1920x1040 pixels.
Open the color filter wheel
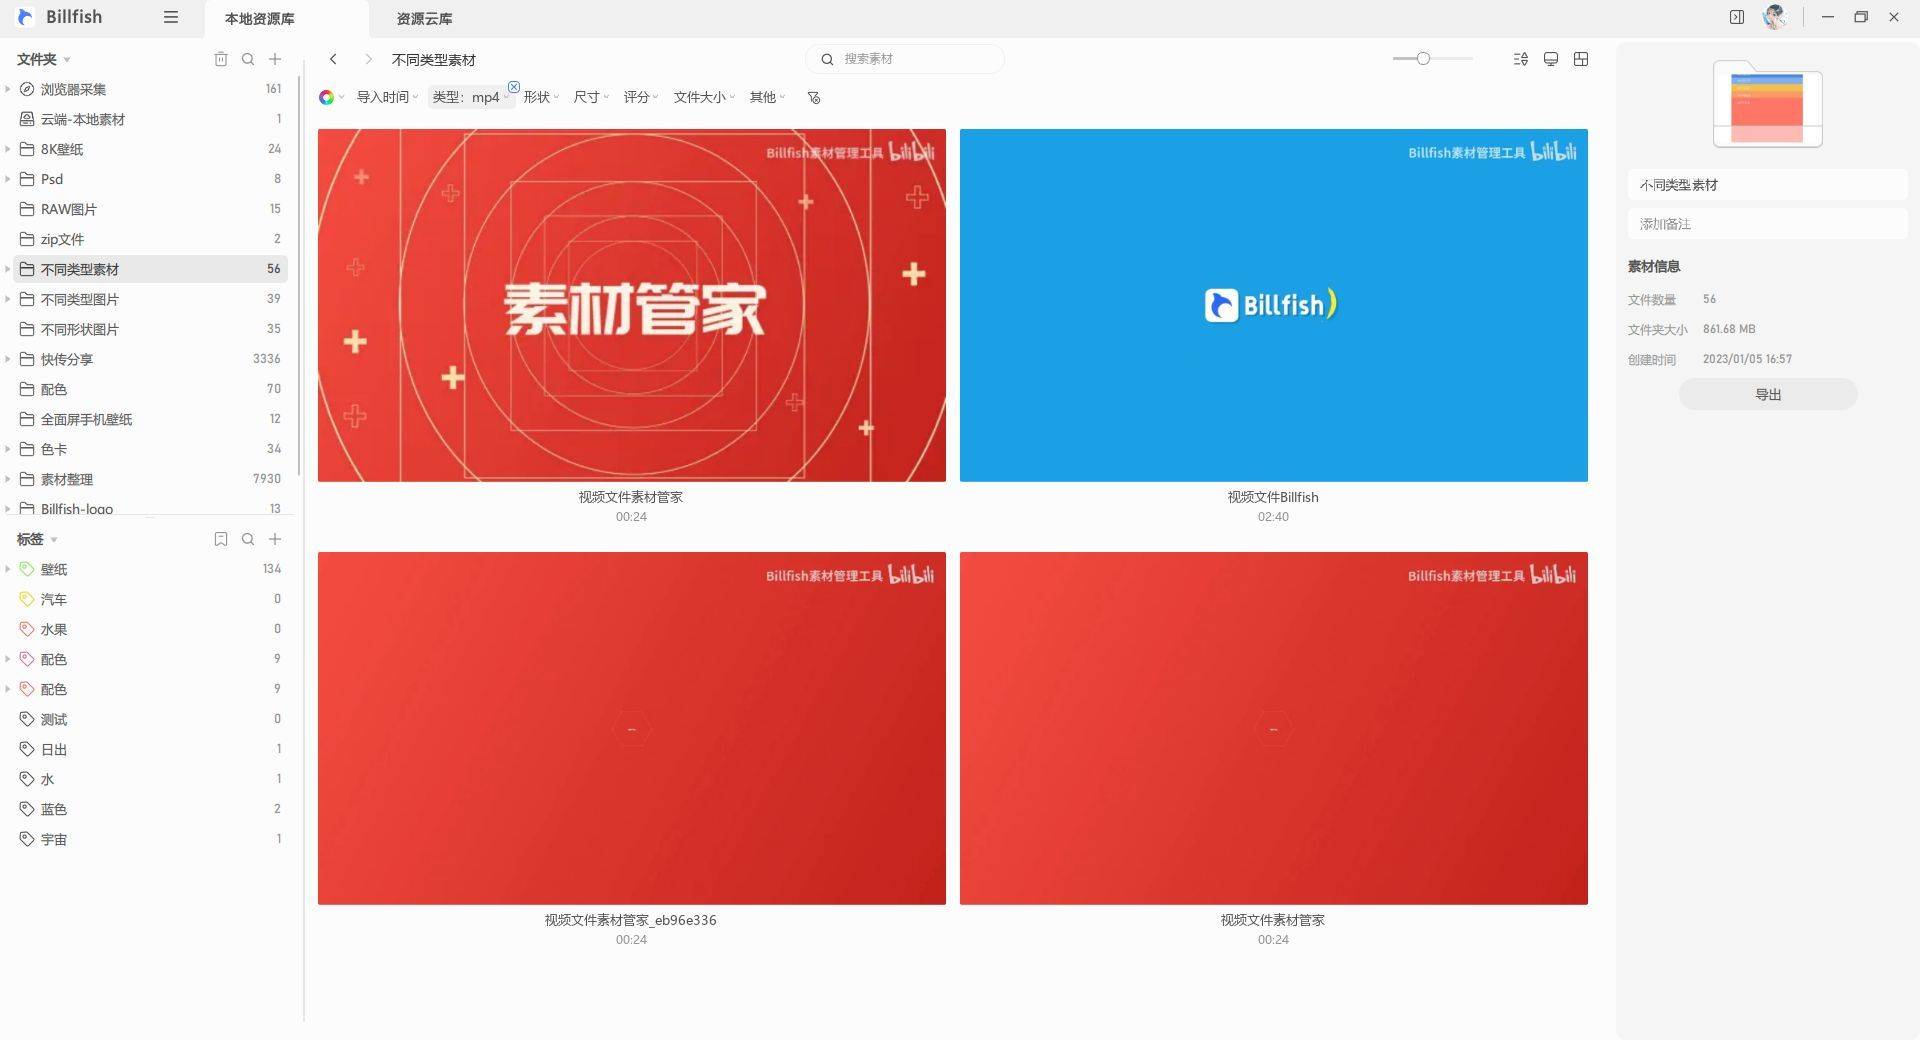pyautogui.click(x=327, y=97)
